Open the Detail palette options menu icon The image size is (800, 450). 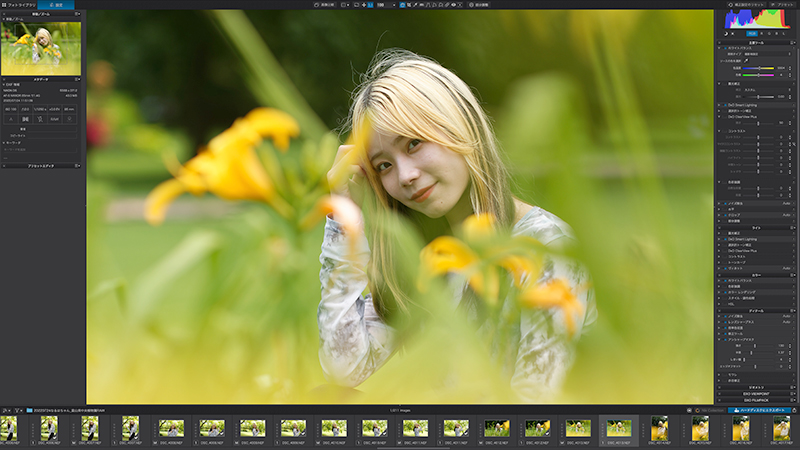point(792,310)
